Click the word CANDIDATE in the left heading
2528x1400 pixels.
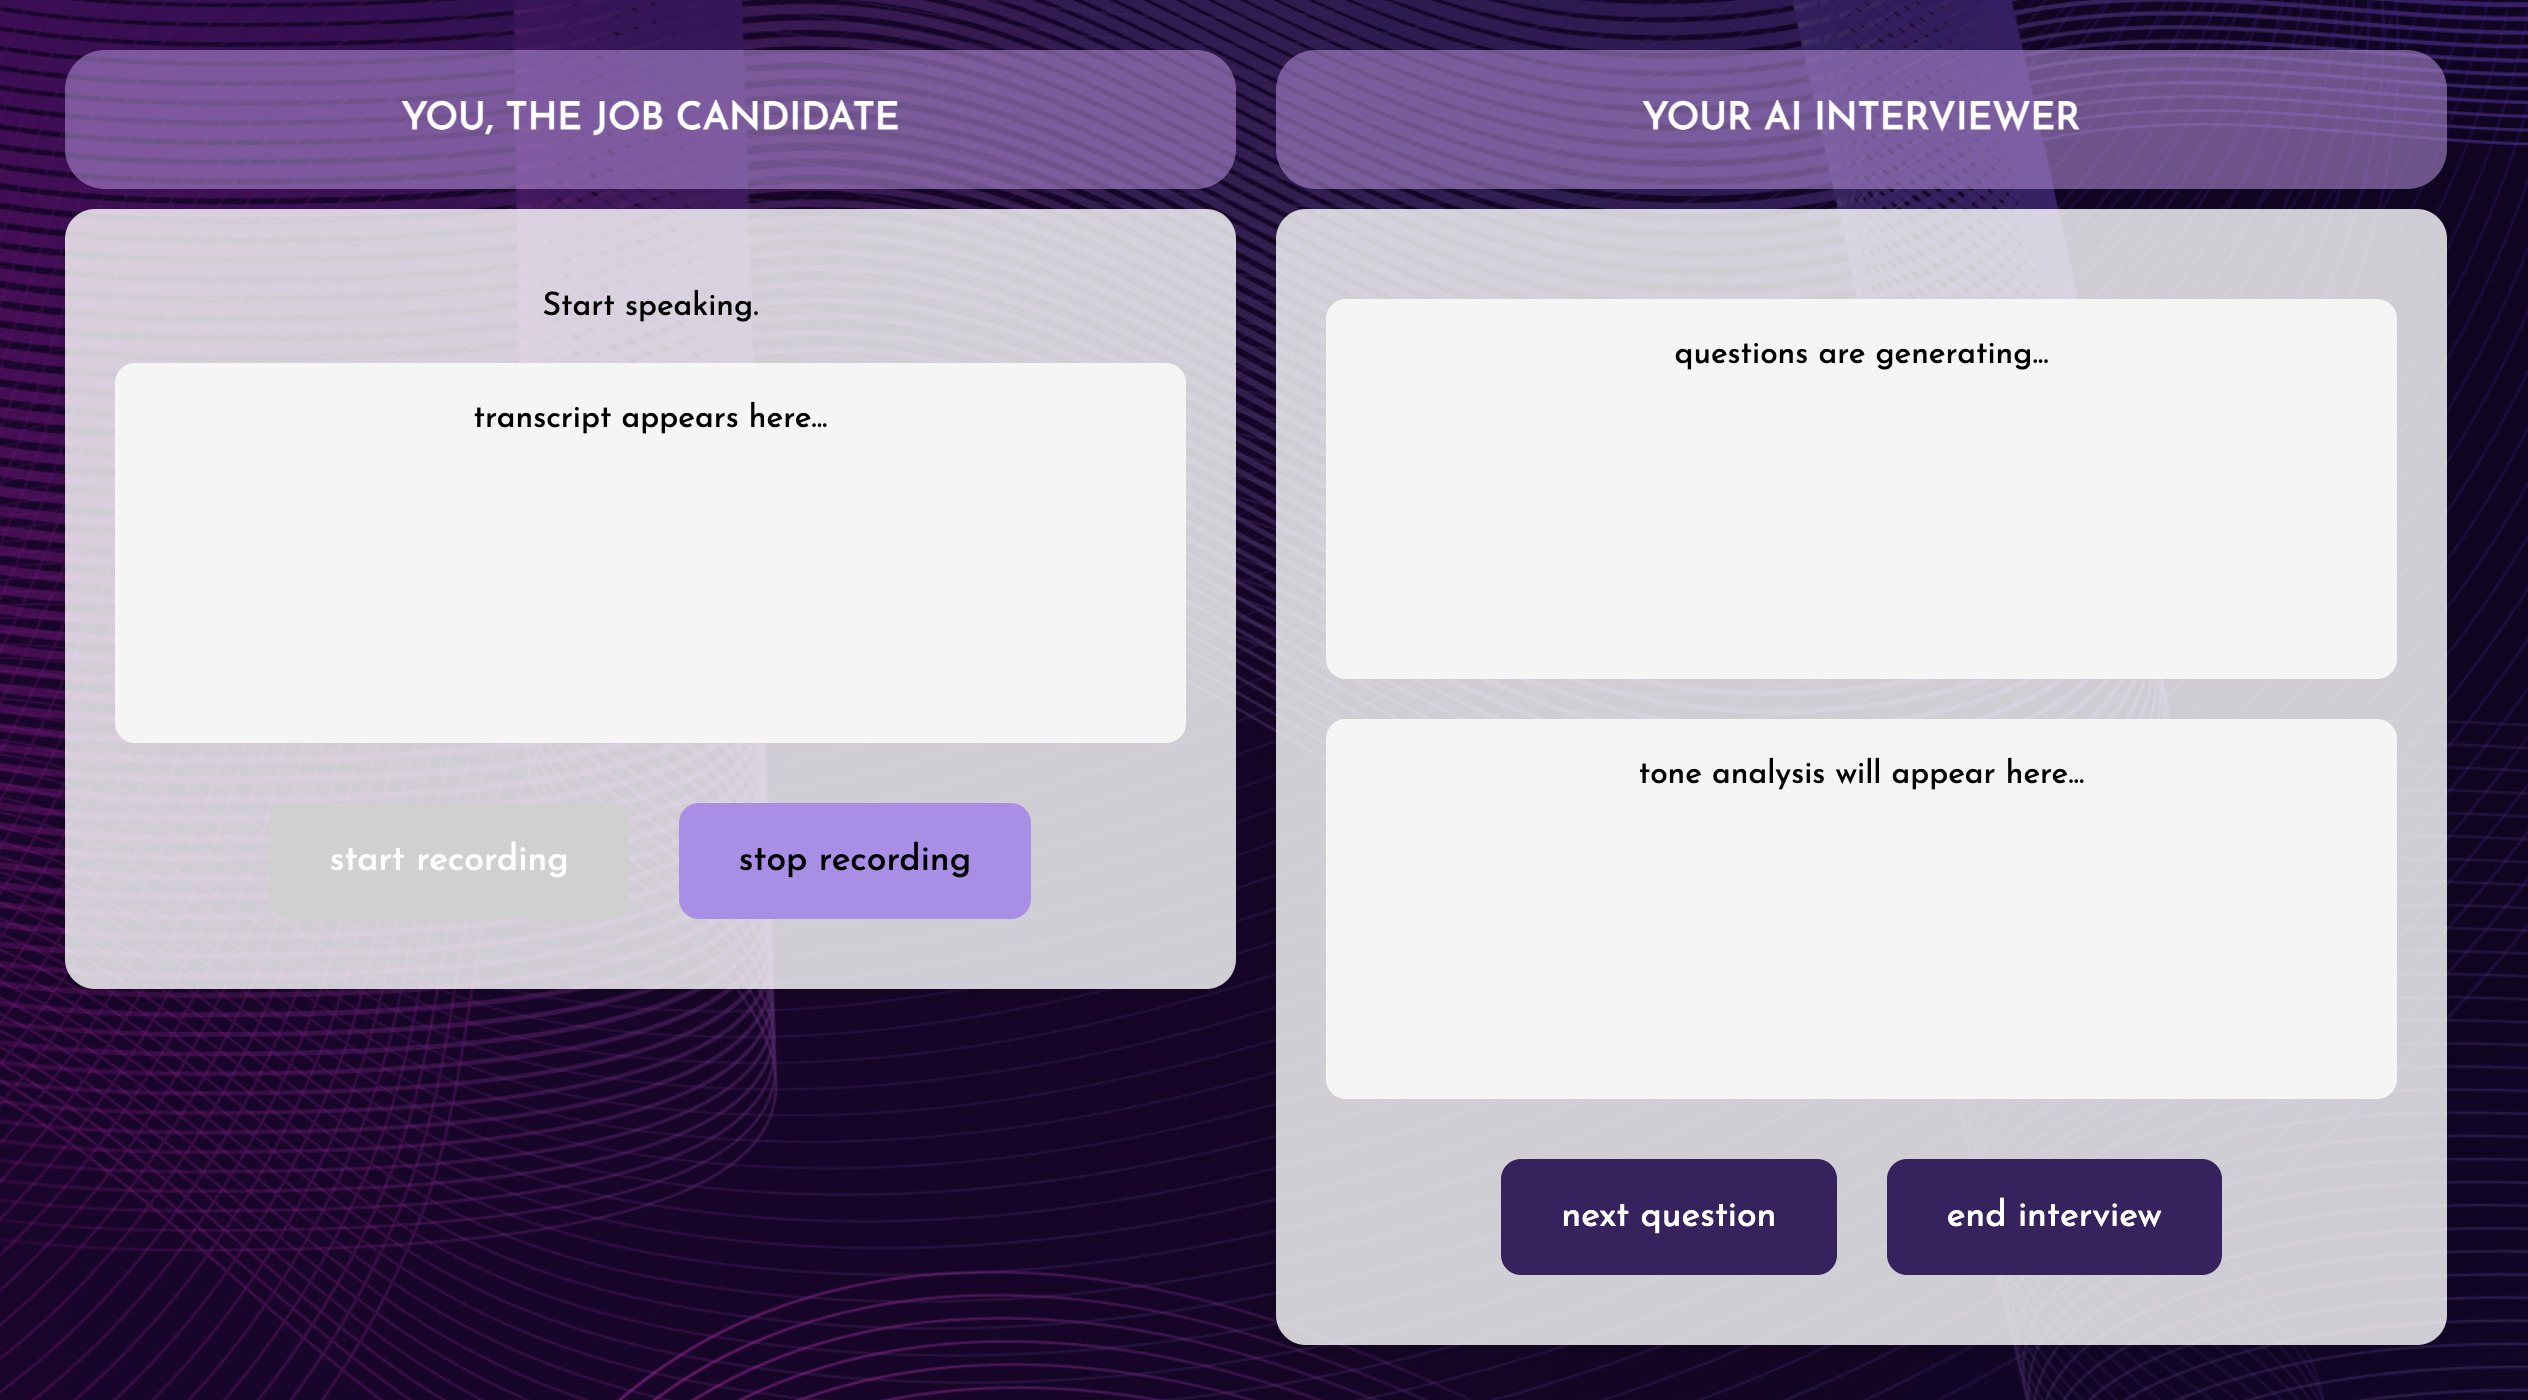click(x=787, y=117)
